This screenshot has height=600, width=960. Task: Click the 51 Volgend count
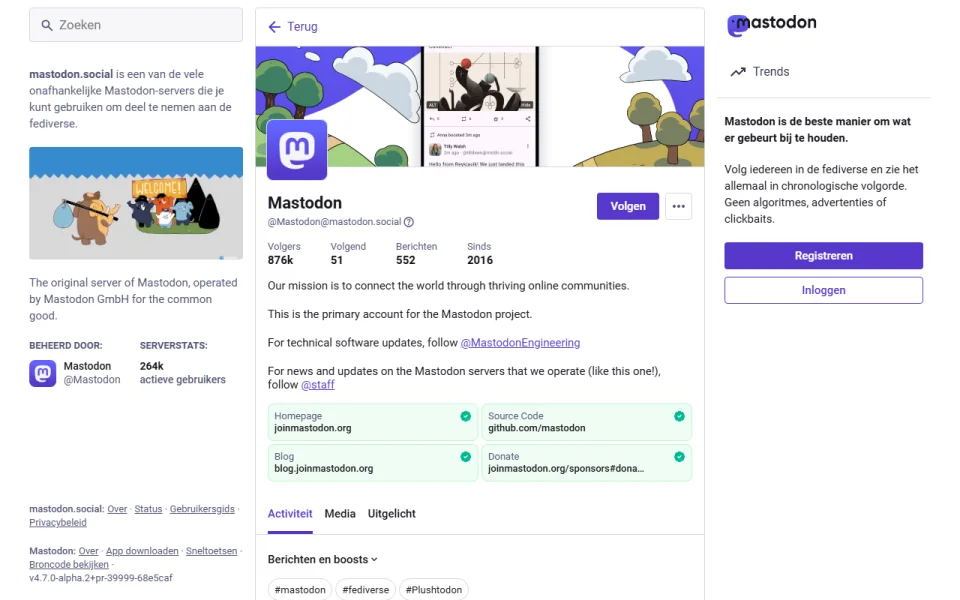348,253
